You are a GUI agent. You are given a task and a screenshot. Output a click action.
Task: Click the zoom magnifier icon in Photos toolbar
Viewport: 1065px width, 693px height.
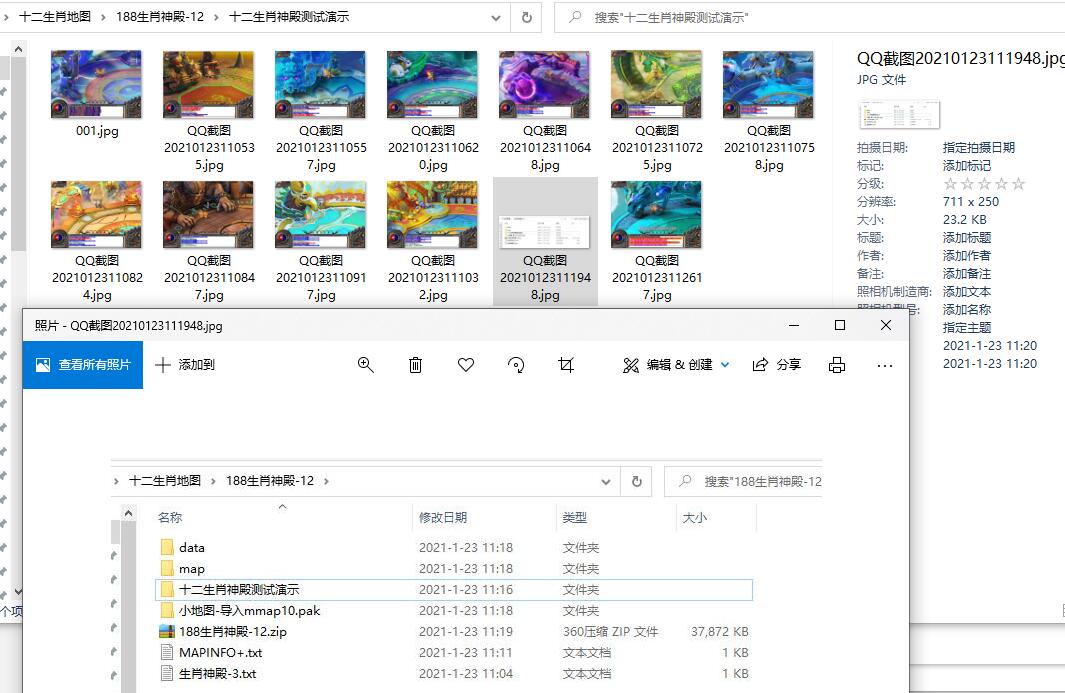click(365, 365)
